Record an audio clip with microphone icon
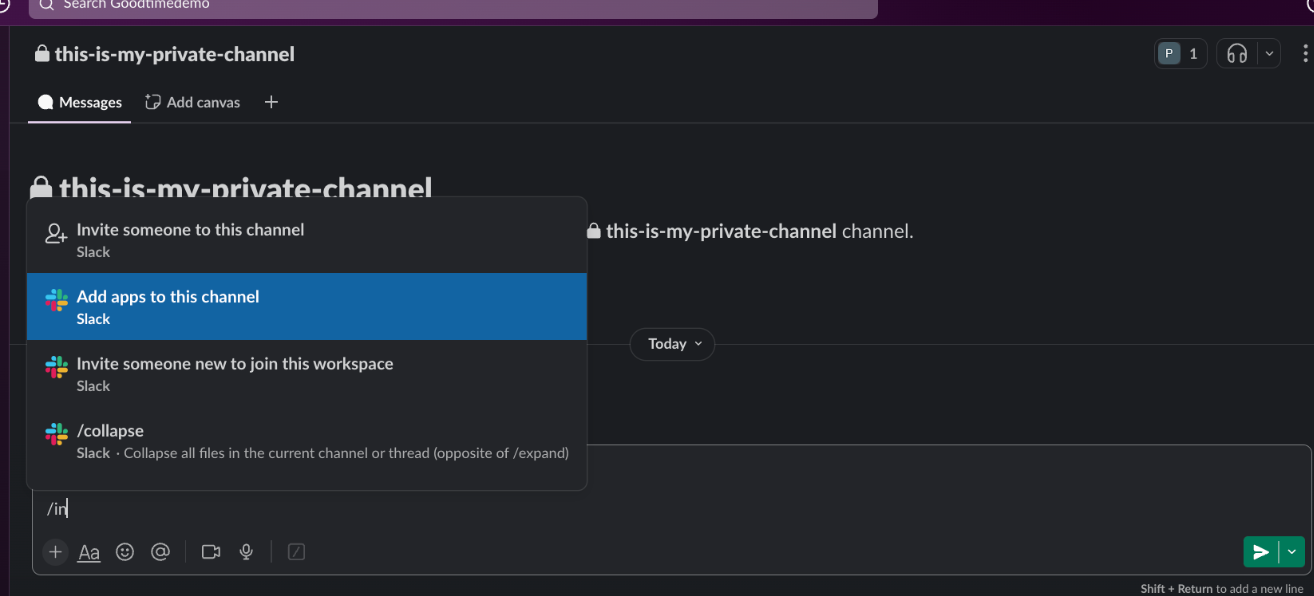 tap(246, 551)
